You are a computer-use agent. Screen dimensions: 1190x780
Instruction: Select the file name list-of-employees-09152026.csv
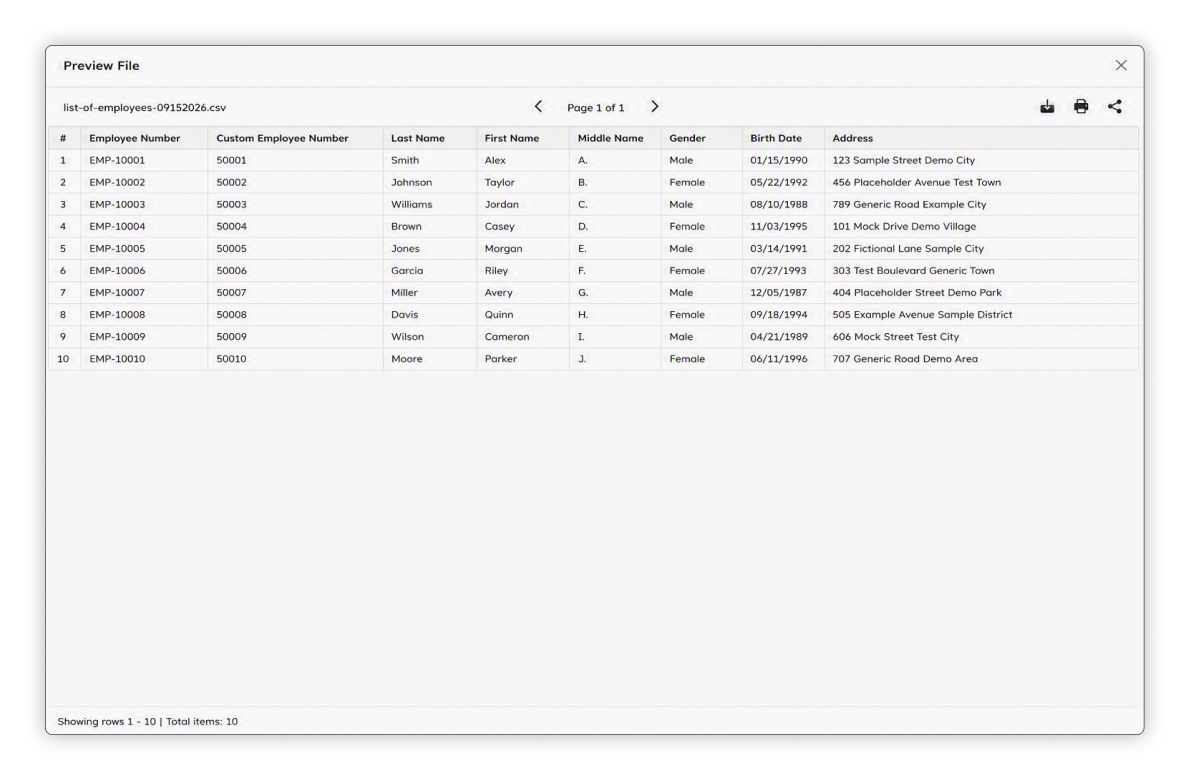(x=144, y=108)
